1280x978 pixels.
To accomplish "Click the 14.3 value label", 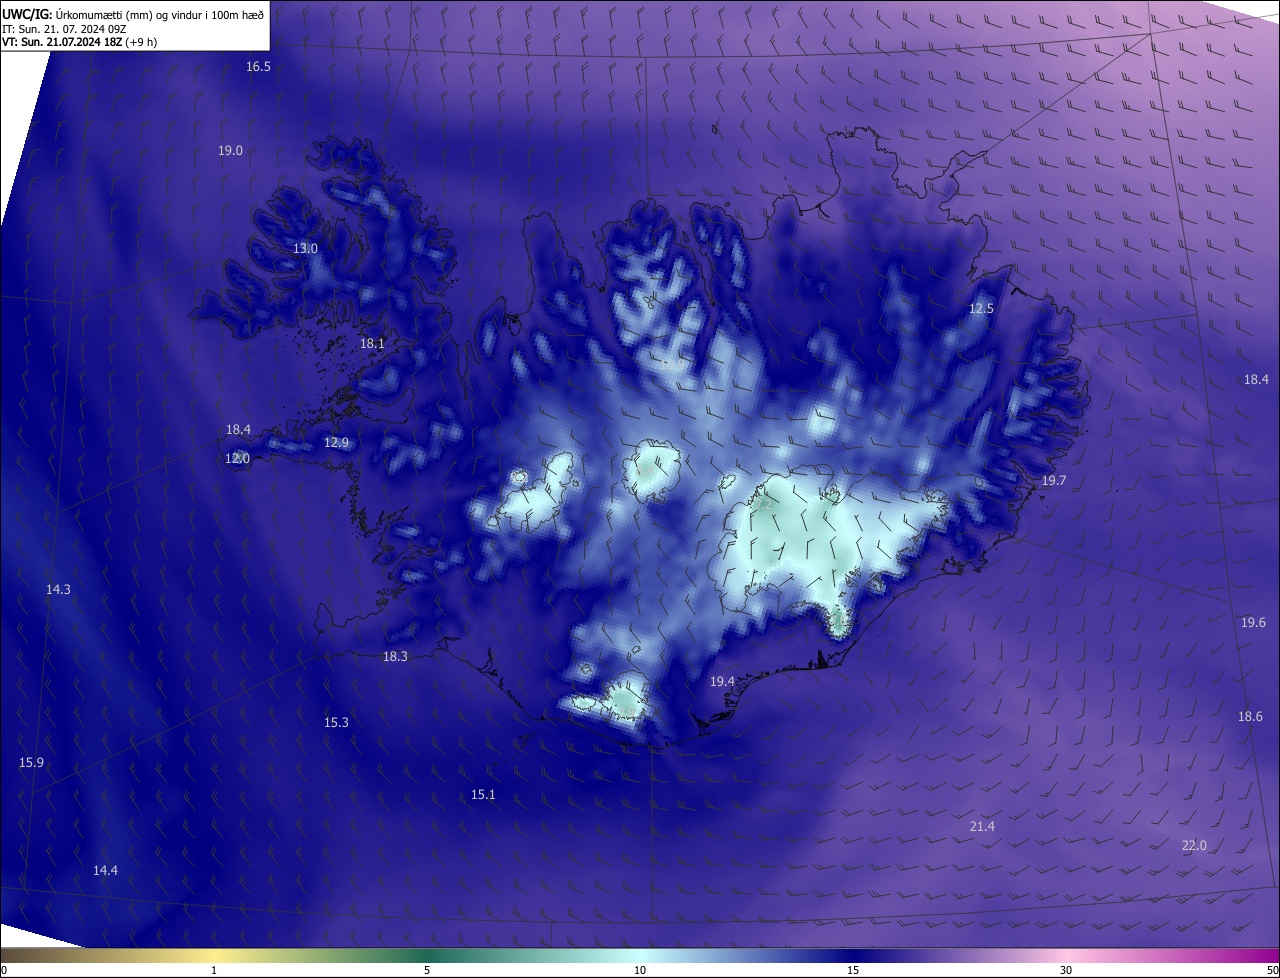I will pyautogui.click(x=58, y=590).
